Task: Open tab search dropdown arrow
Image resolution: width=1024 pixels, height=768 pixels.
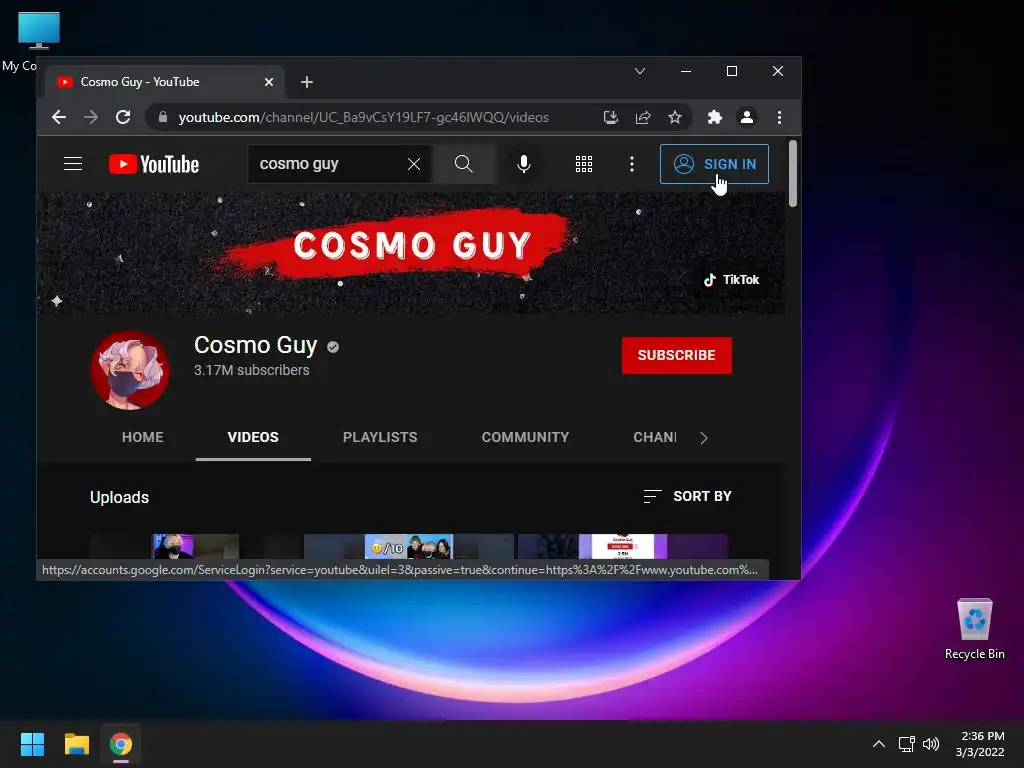Action: [640, 71]
